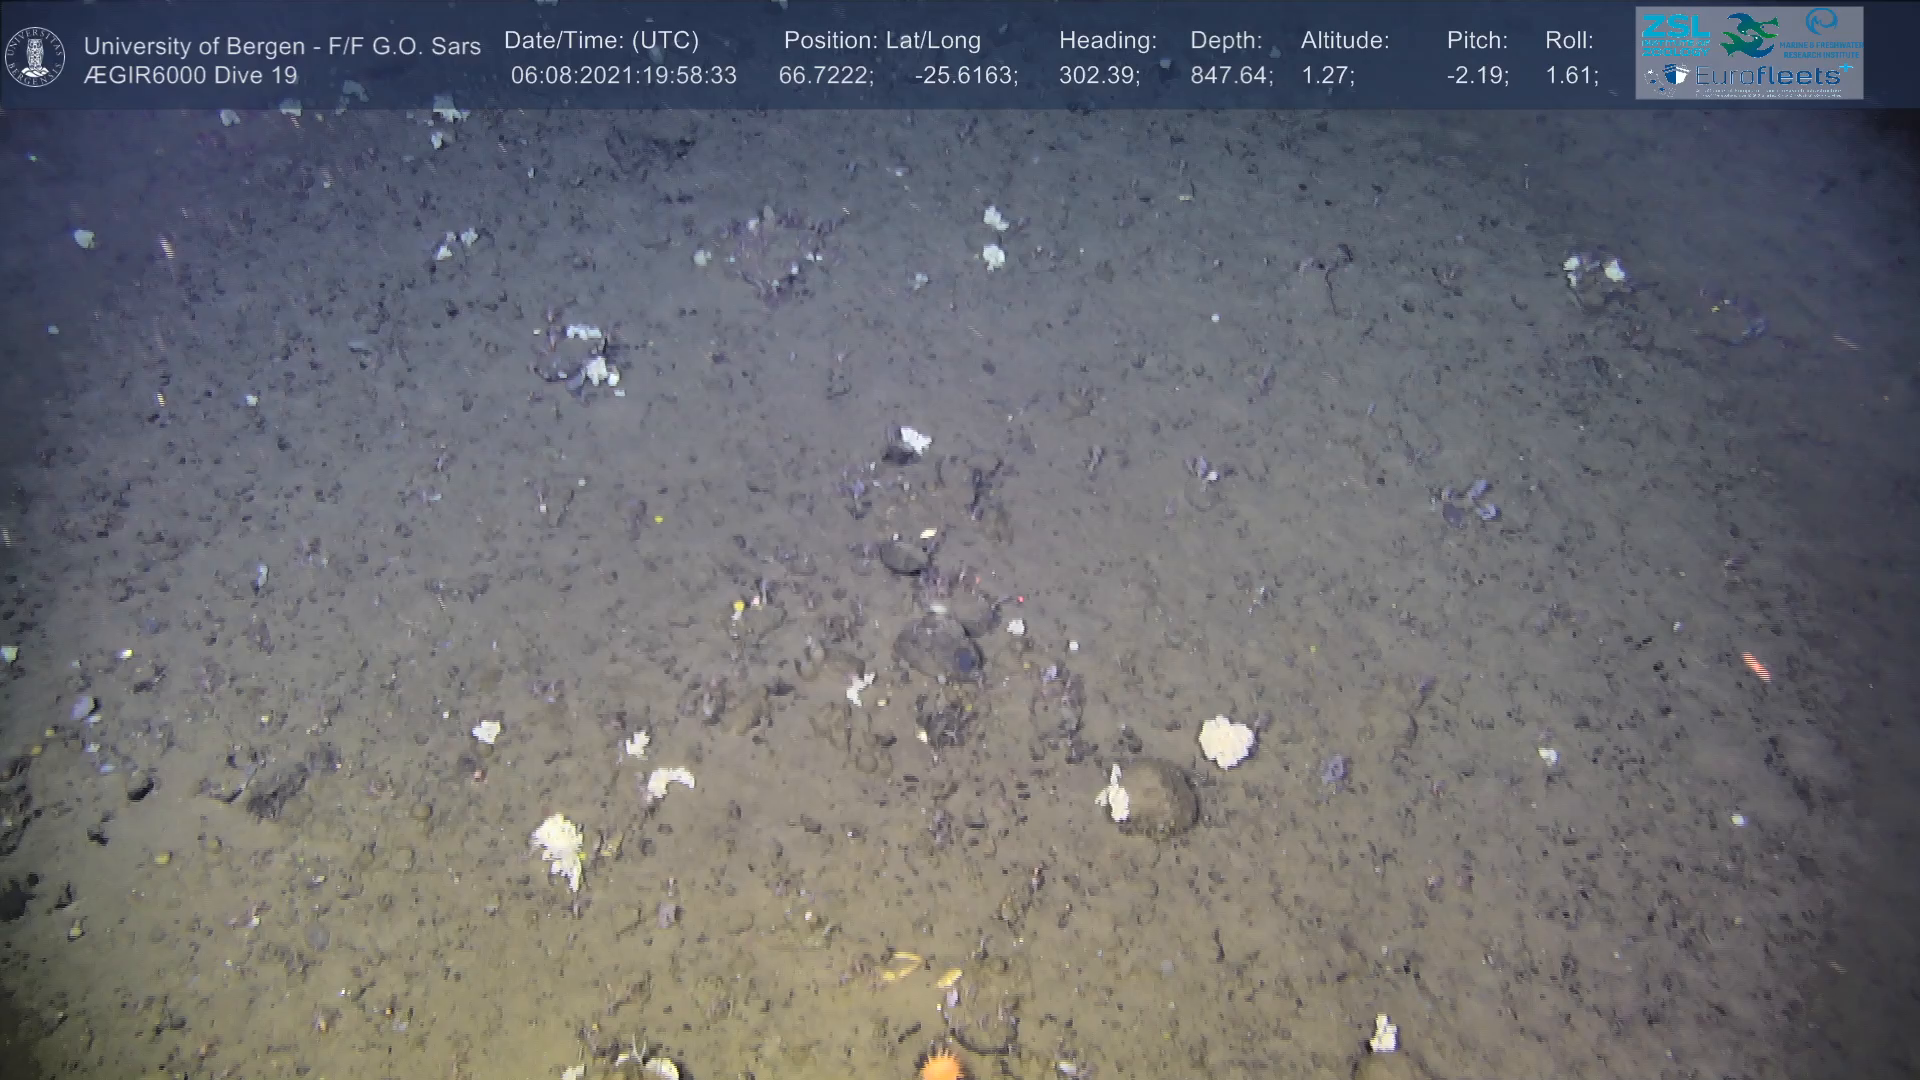Click the University of Bergen seal logo
The image size is (1920, 1080).
(36, 57)
